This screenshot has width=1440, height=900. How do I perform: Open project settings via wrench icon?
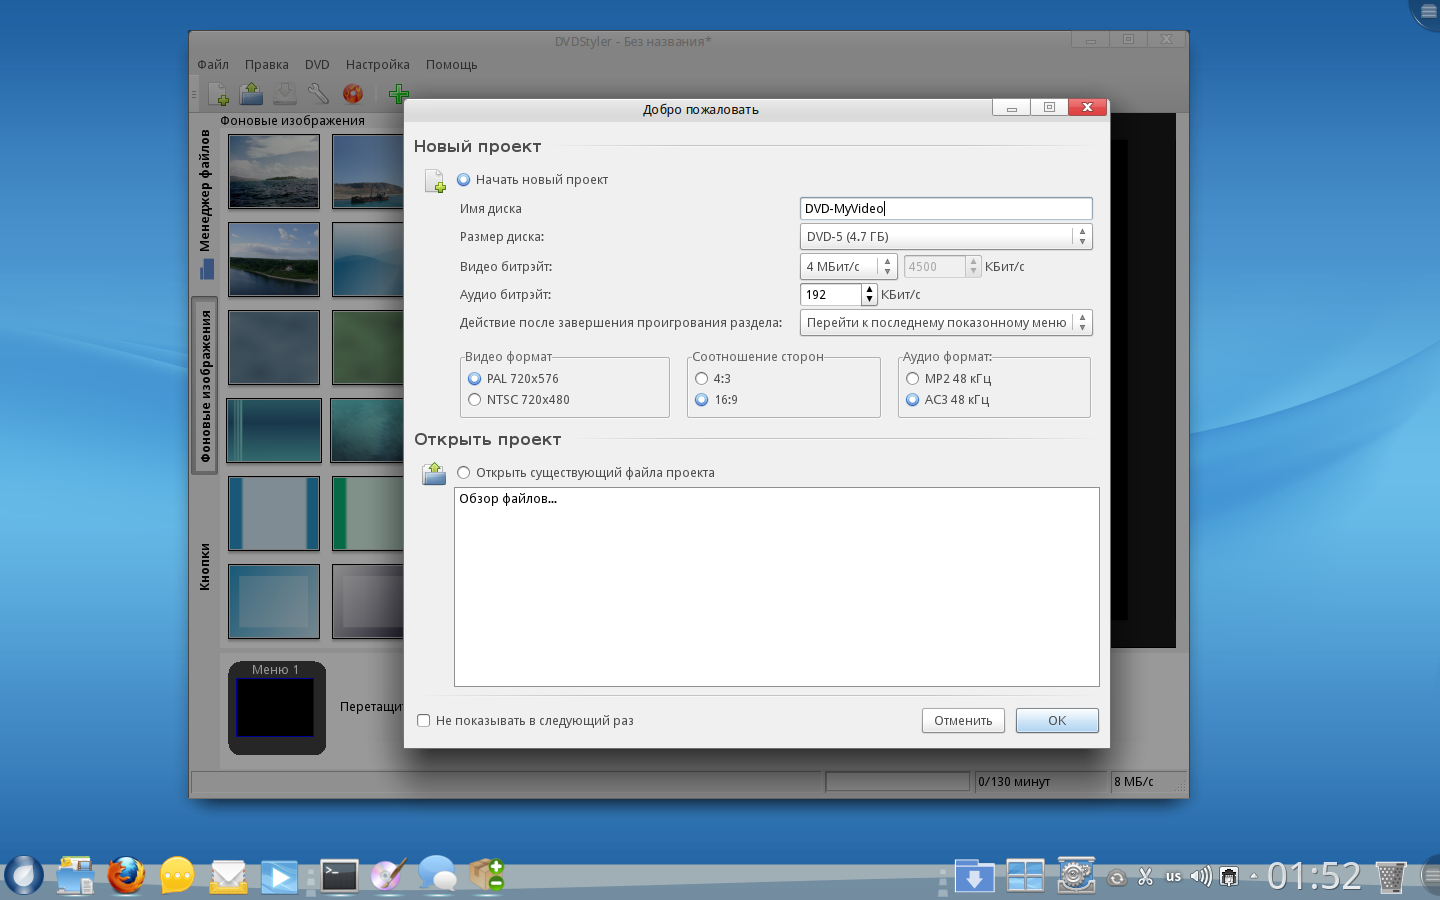(318, 94)
